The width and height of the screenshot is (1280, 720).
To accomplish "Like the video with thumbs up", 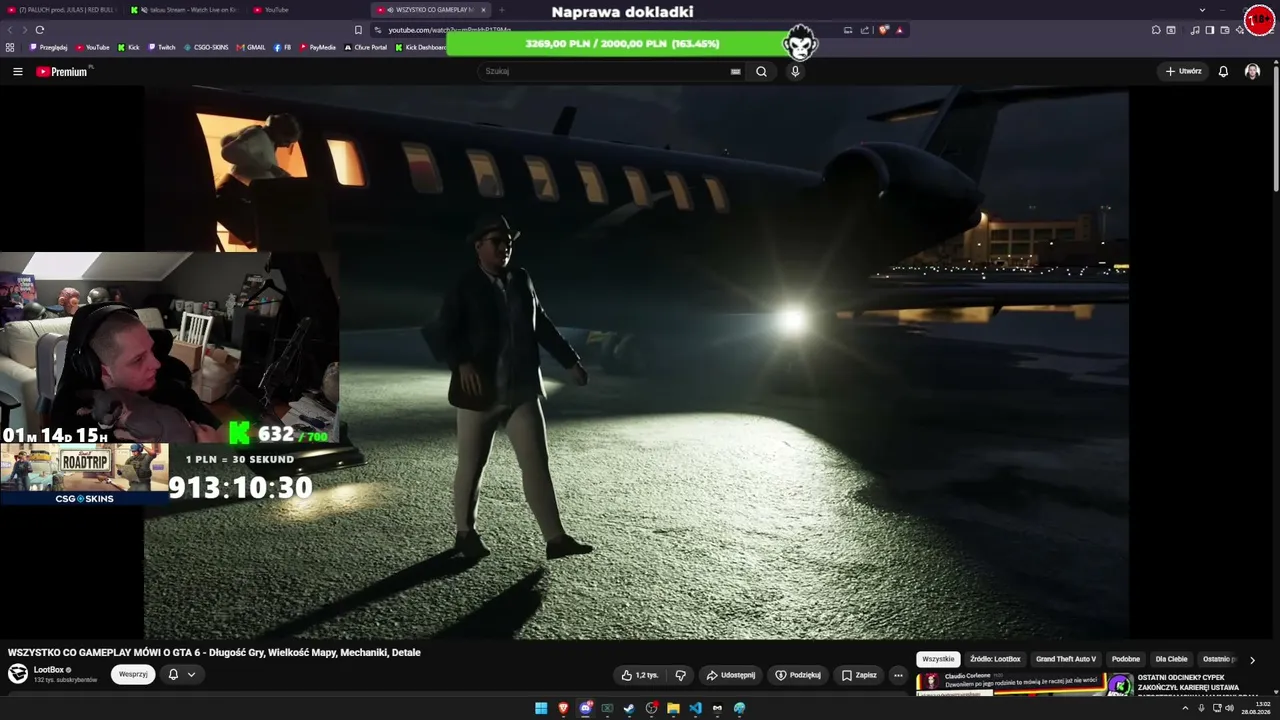I will pos(640,675).
